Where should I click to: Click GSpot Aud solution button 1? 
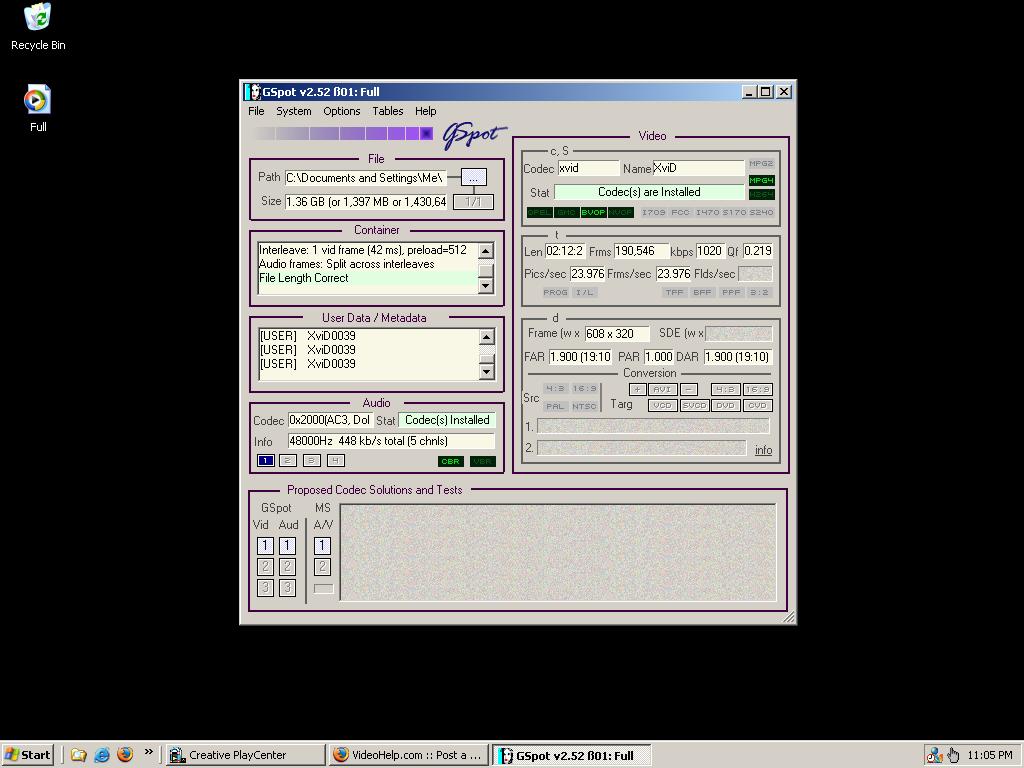point(287,545)
